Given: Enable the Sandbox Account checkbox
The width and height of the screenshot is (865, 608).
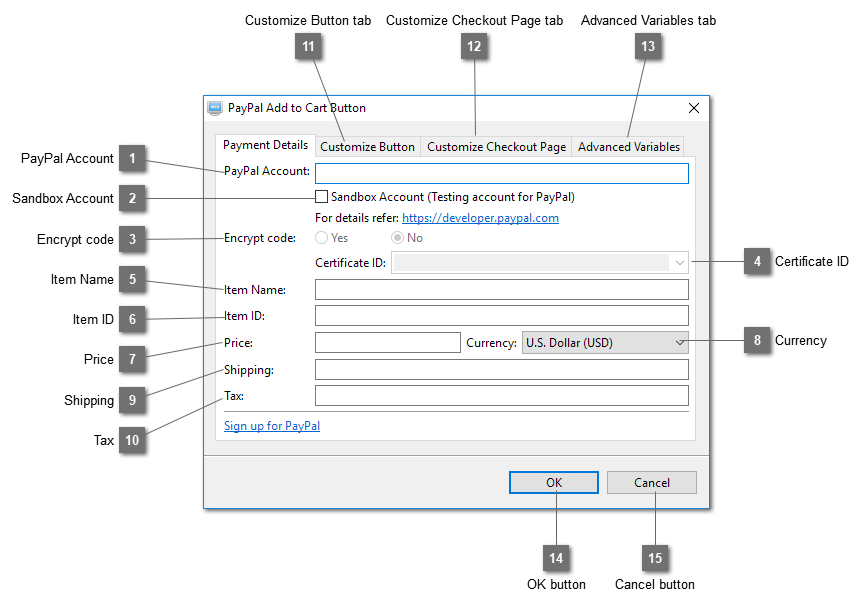Looking at the screenshot, I should click(x=322, y=197).
